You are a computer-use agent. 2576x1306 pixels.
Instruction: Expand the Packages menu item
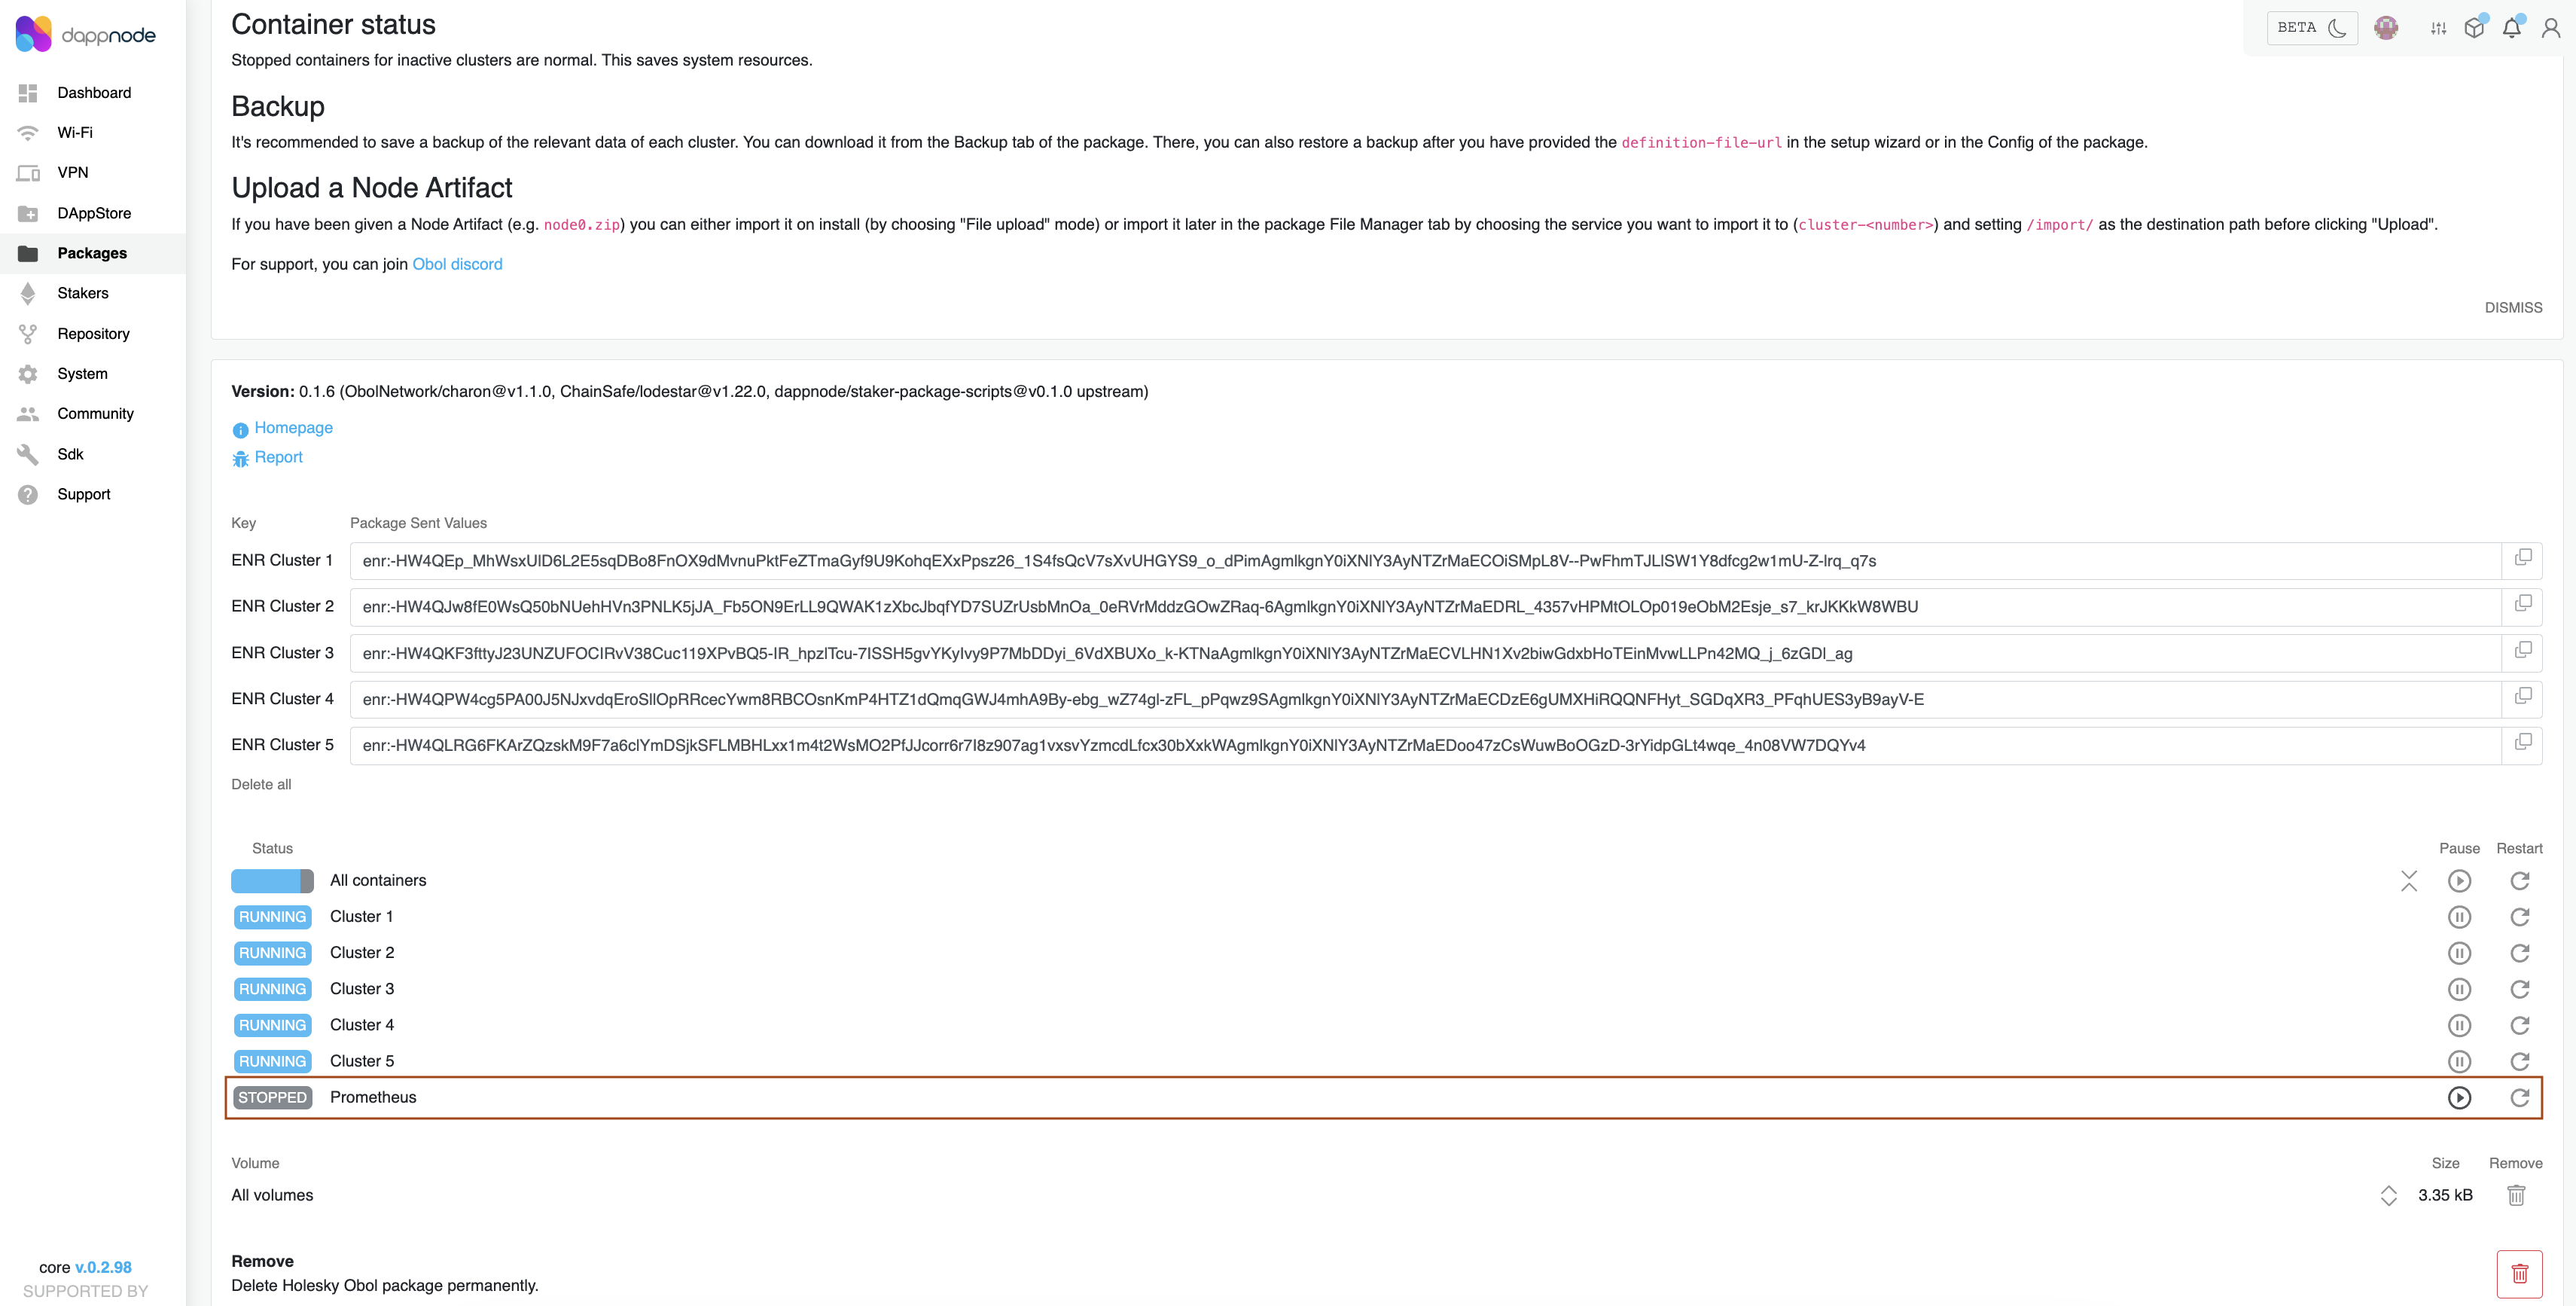coord(92,253)
